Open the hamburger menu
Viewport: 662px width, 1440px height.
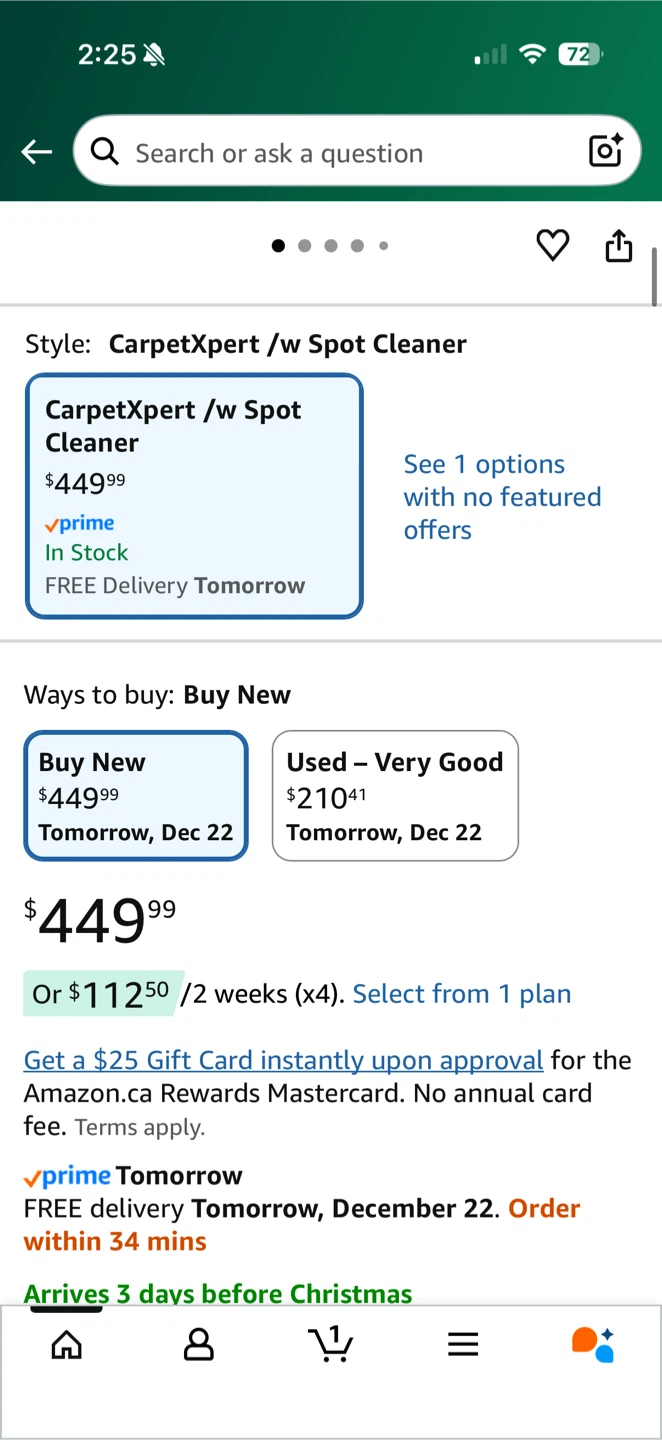point(463,1345)
